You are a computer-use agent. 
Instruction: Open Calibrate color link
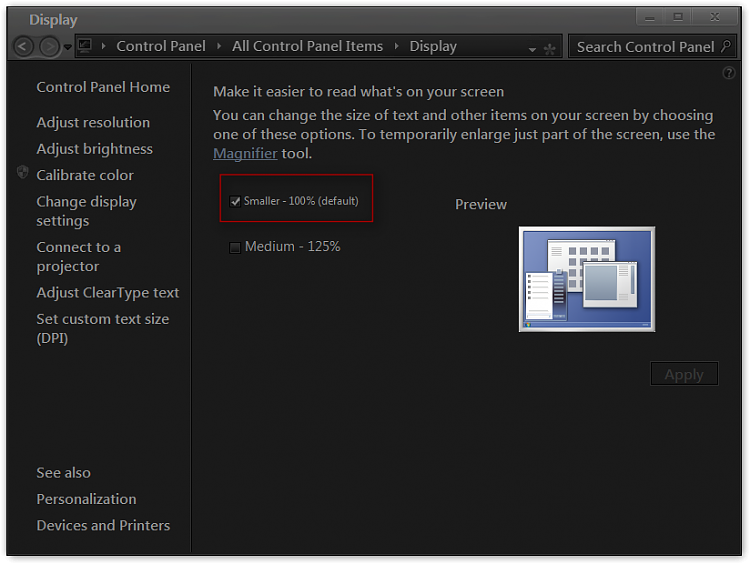(x=85, y=175)
